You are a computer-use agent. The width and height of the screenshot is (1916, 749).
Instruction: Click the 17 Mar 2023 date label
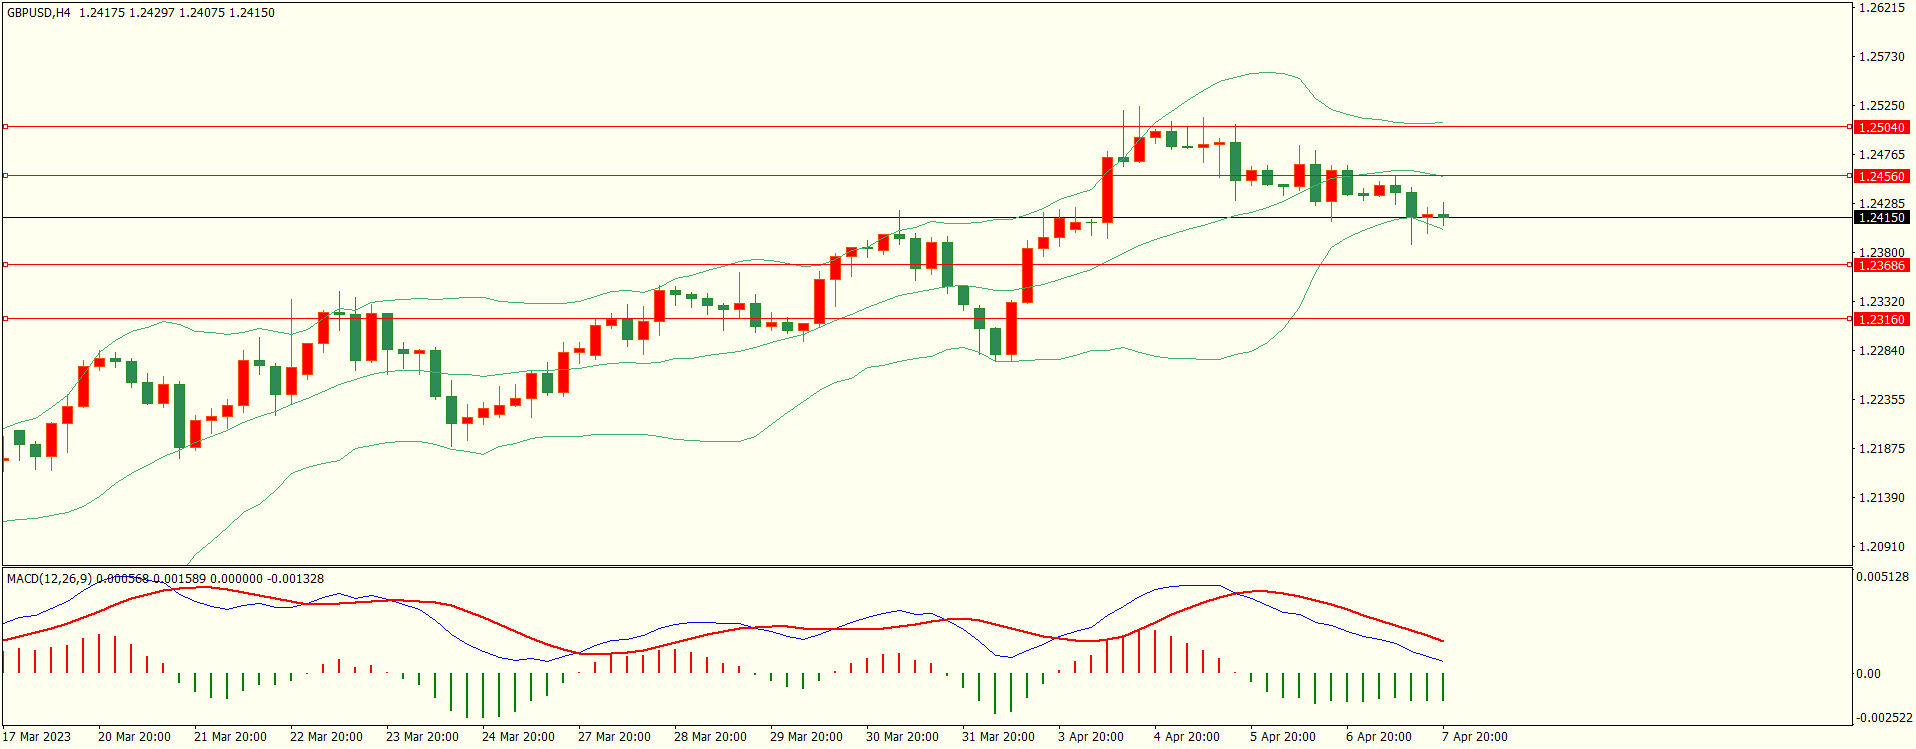pyautogui.click(x=37, y=737)
